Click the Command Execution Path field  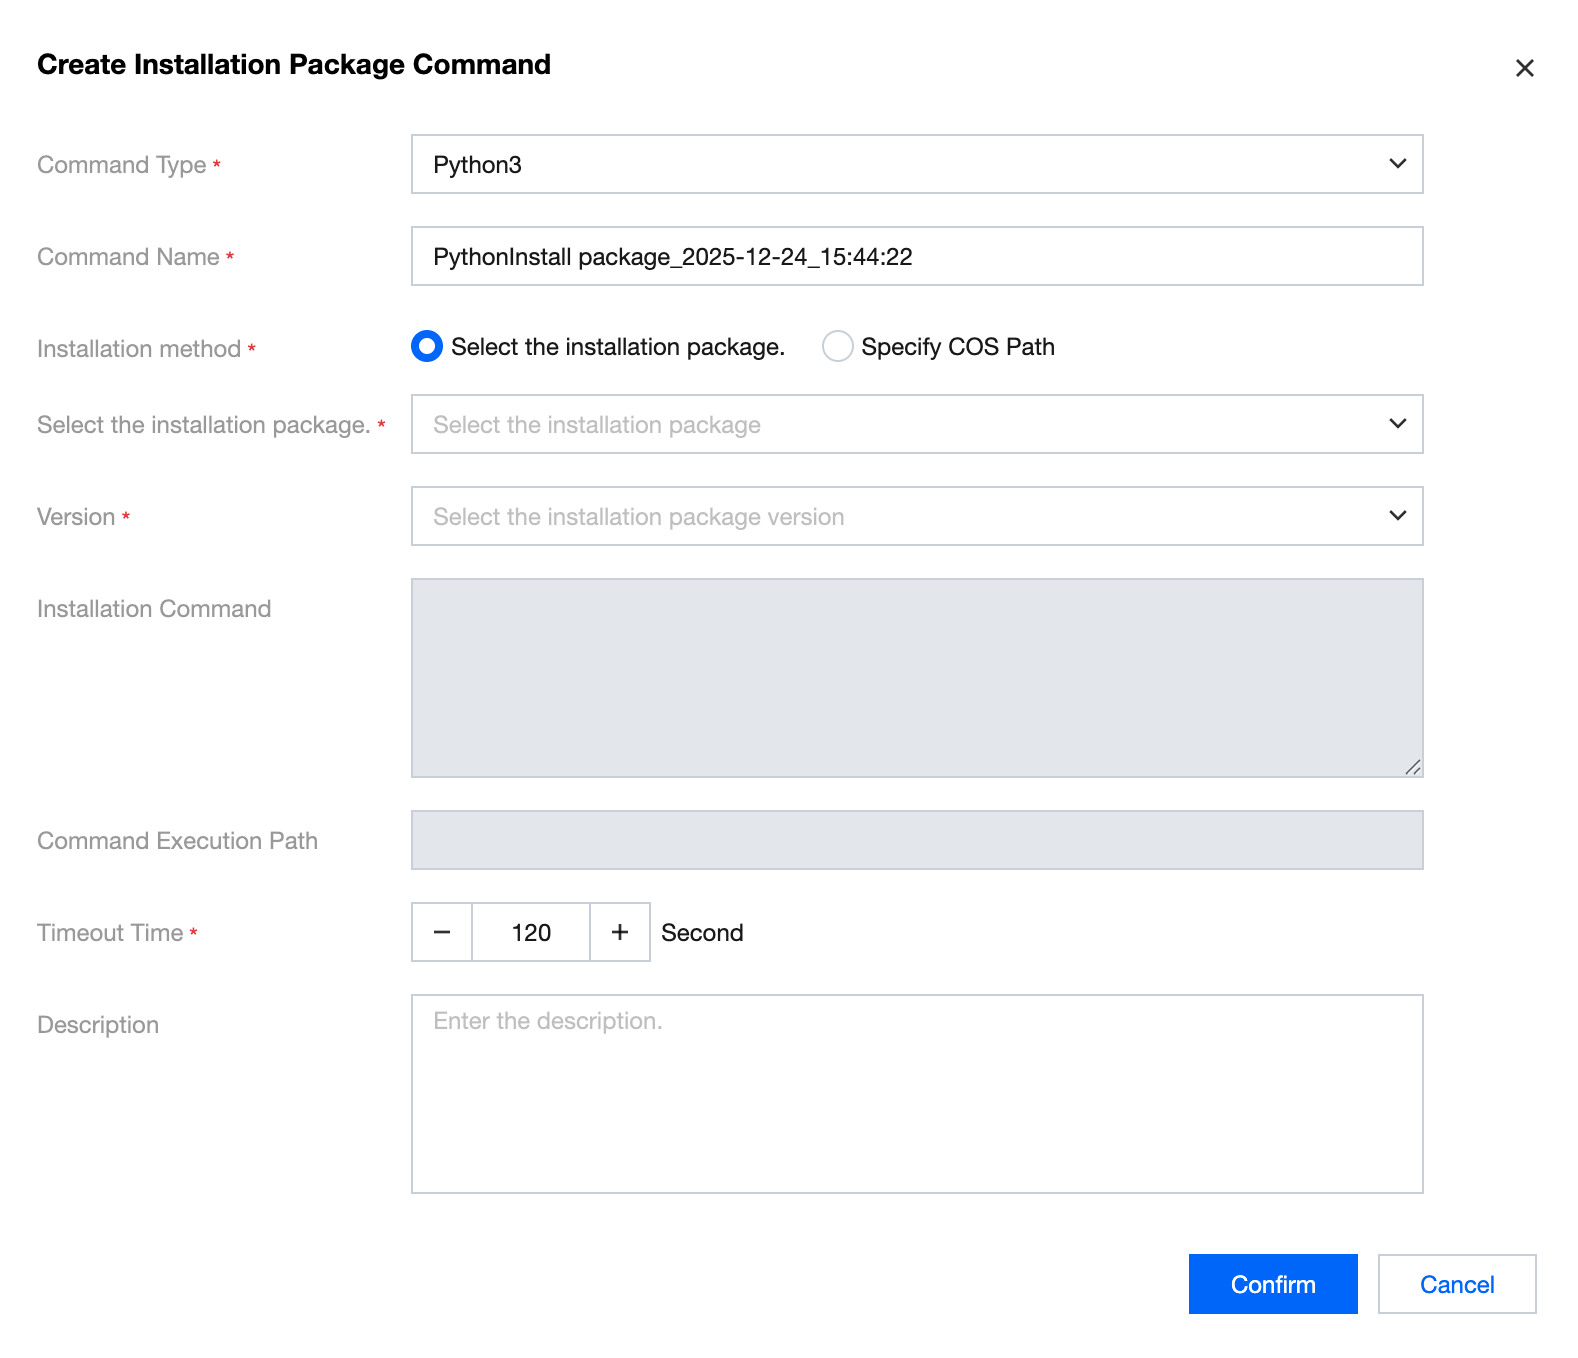[x=916, y=840]
